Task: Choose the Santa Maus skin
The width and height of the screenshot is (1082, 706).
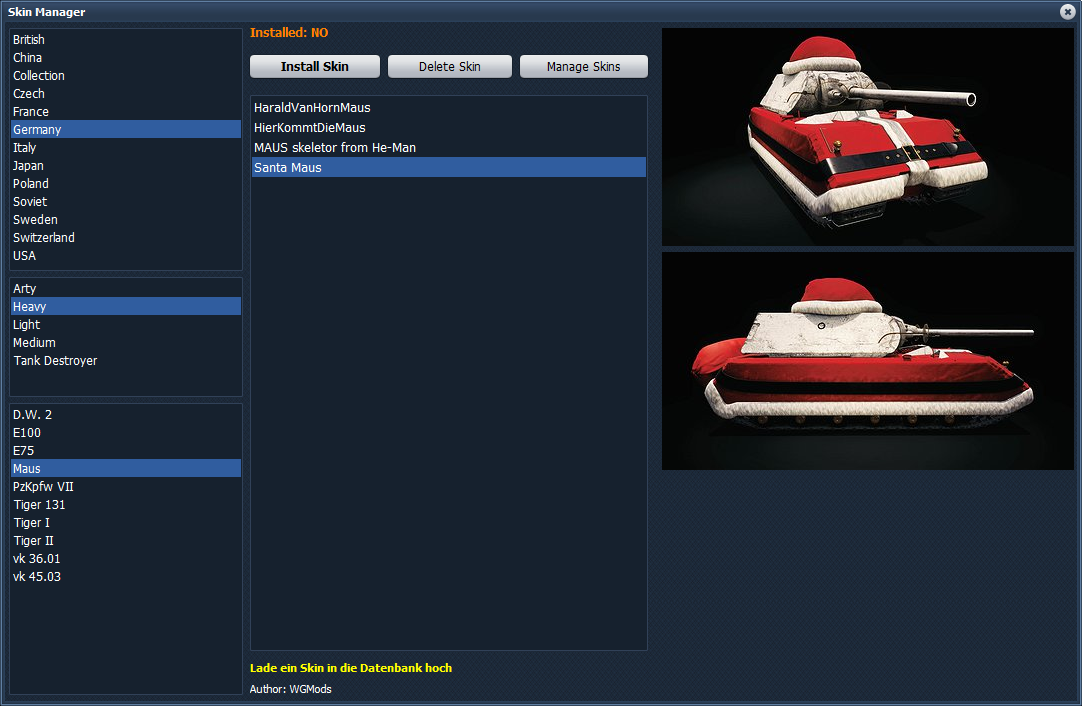Action: coord(449,167)
